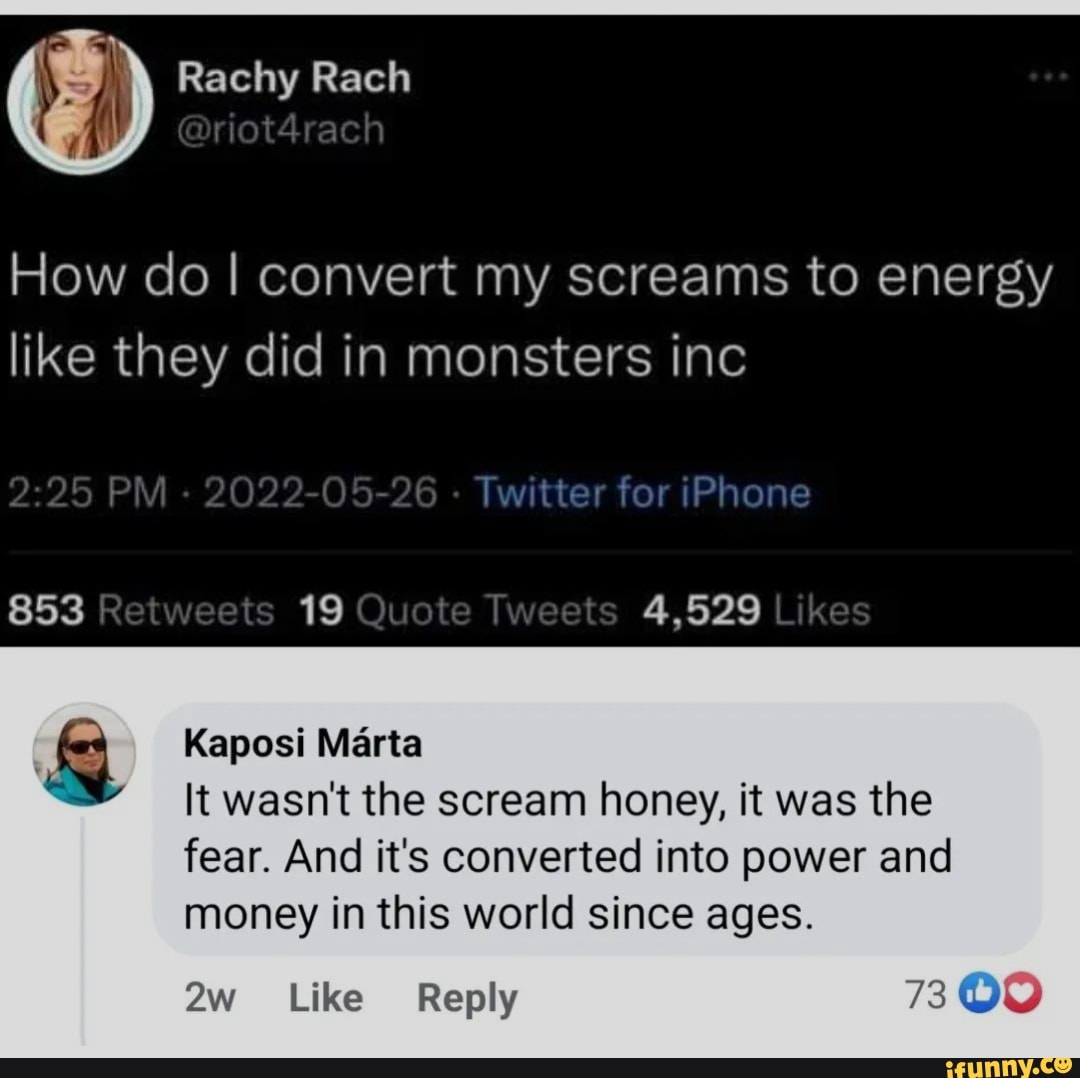The height and width of the screenshot is (1078, 1080).
Task: Click the Twitter for iPhone source link
Action: click(x=644, y=492)
